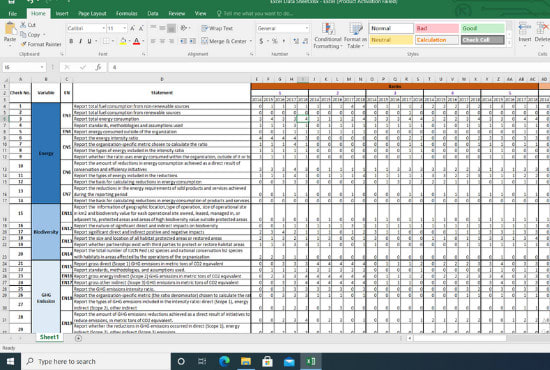Open the Name Box dropdown arrow
550x370 pixels.
(x=42, y=67)
